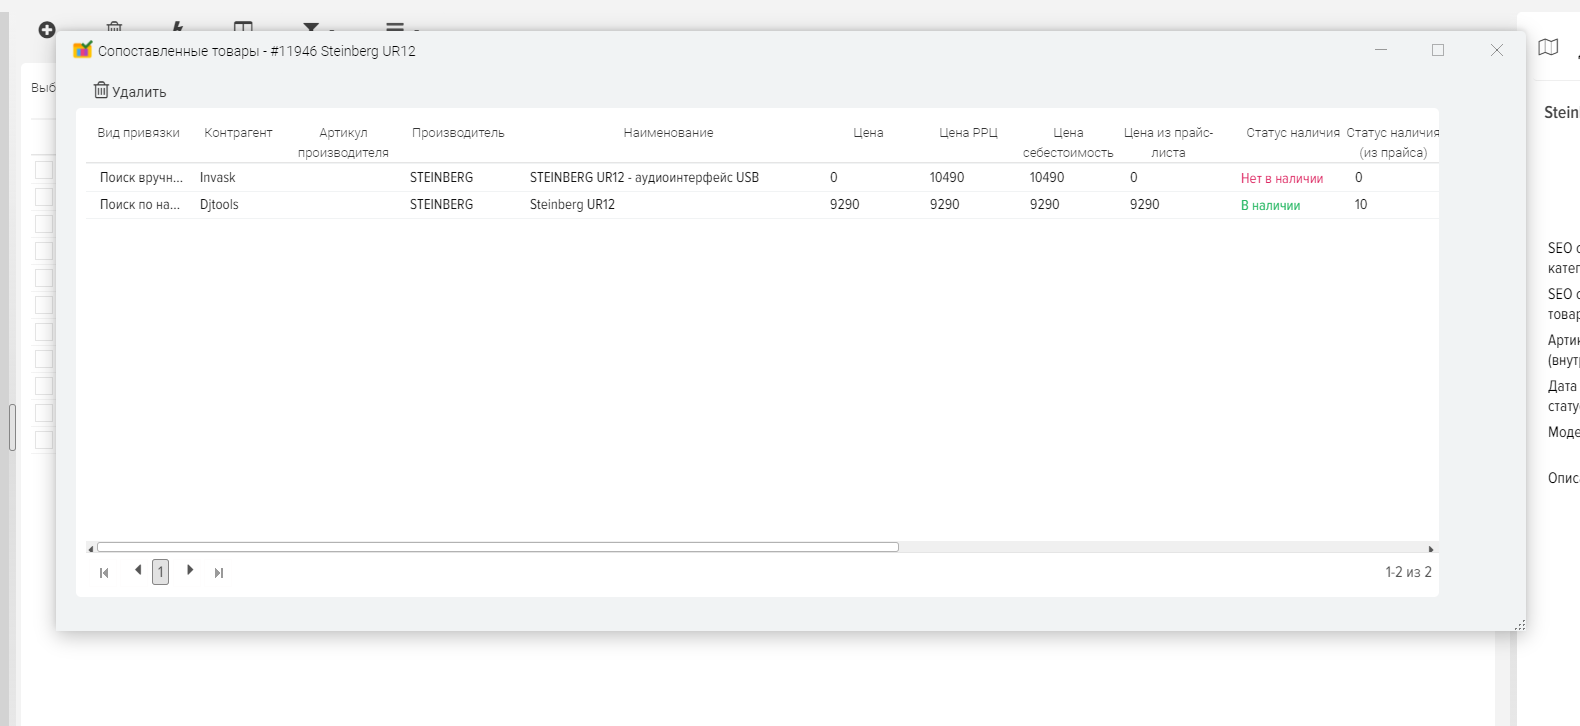Click the 10490 value under Цена РРЦ
Viewport: 1580px width, 726px height.
(x=946, y=178)
